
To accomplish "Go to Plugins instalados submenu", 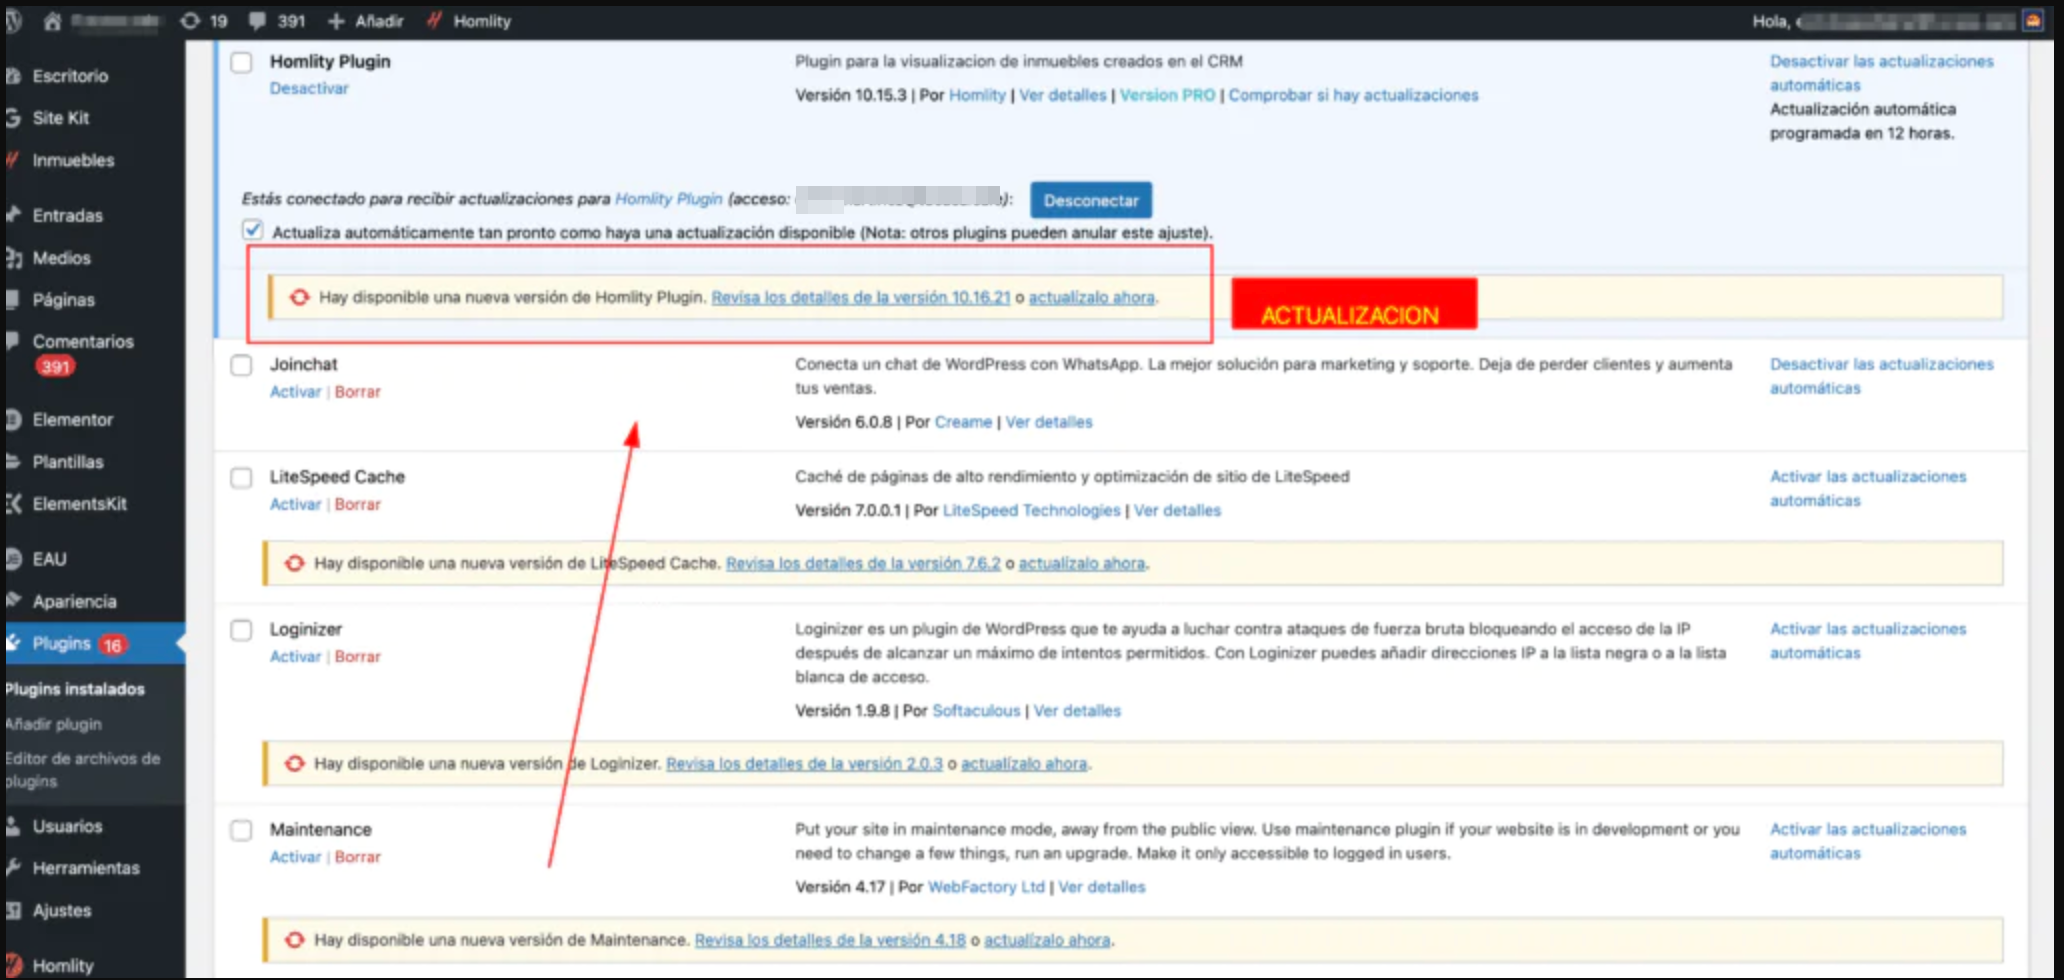I will (x=74, y=689).
